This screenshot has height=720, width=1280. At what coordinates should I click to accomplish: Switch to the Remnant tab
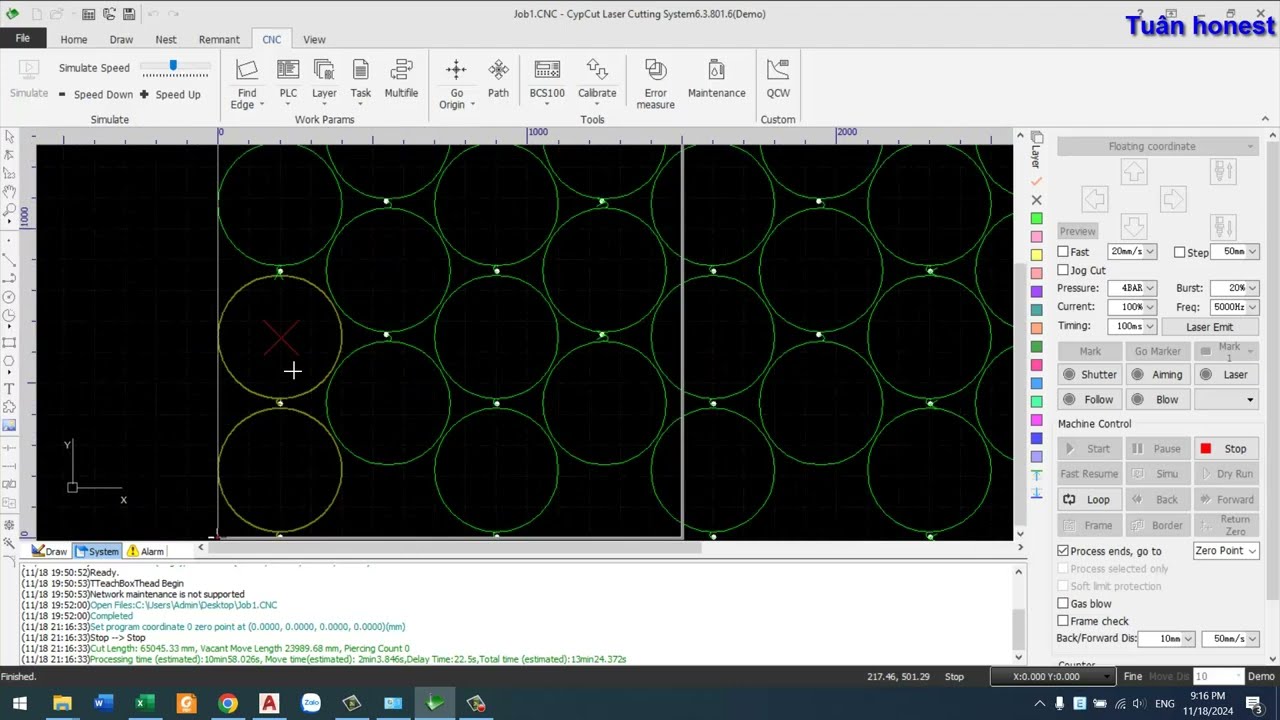click(219, 39)
